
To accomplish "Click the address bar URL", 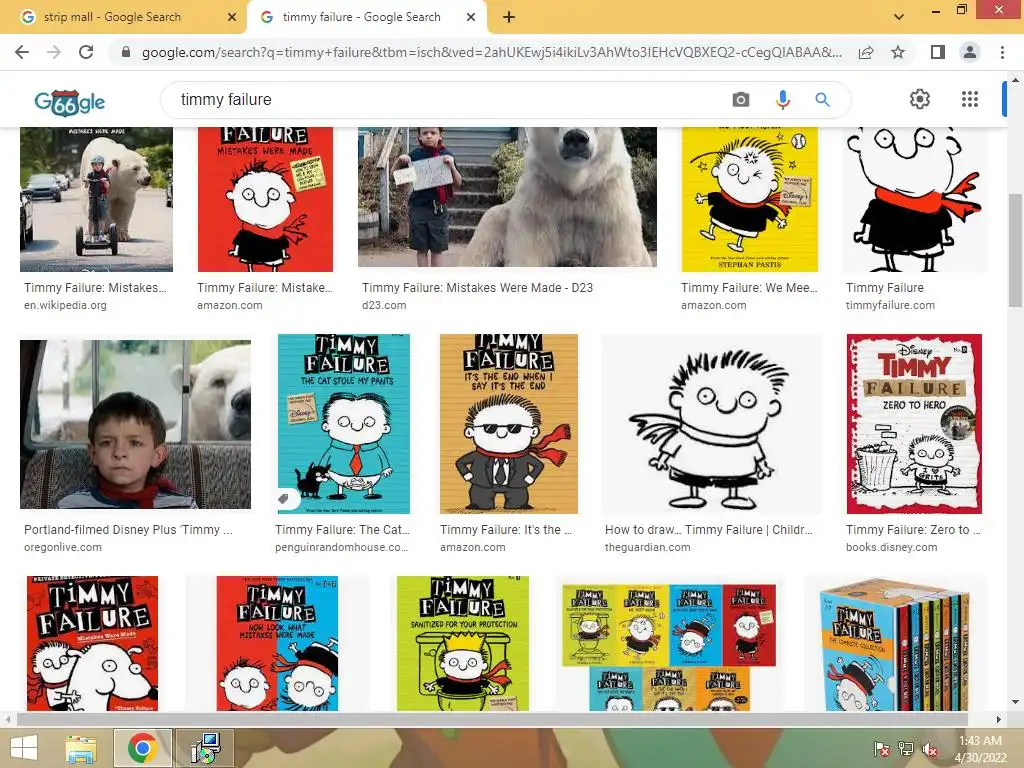I will pyautogui.click(x=491, y=52).
